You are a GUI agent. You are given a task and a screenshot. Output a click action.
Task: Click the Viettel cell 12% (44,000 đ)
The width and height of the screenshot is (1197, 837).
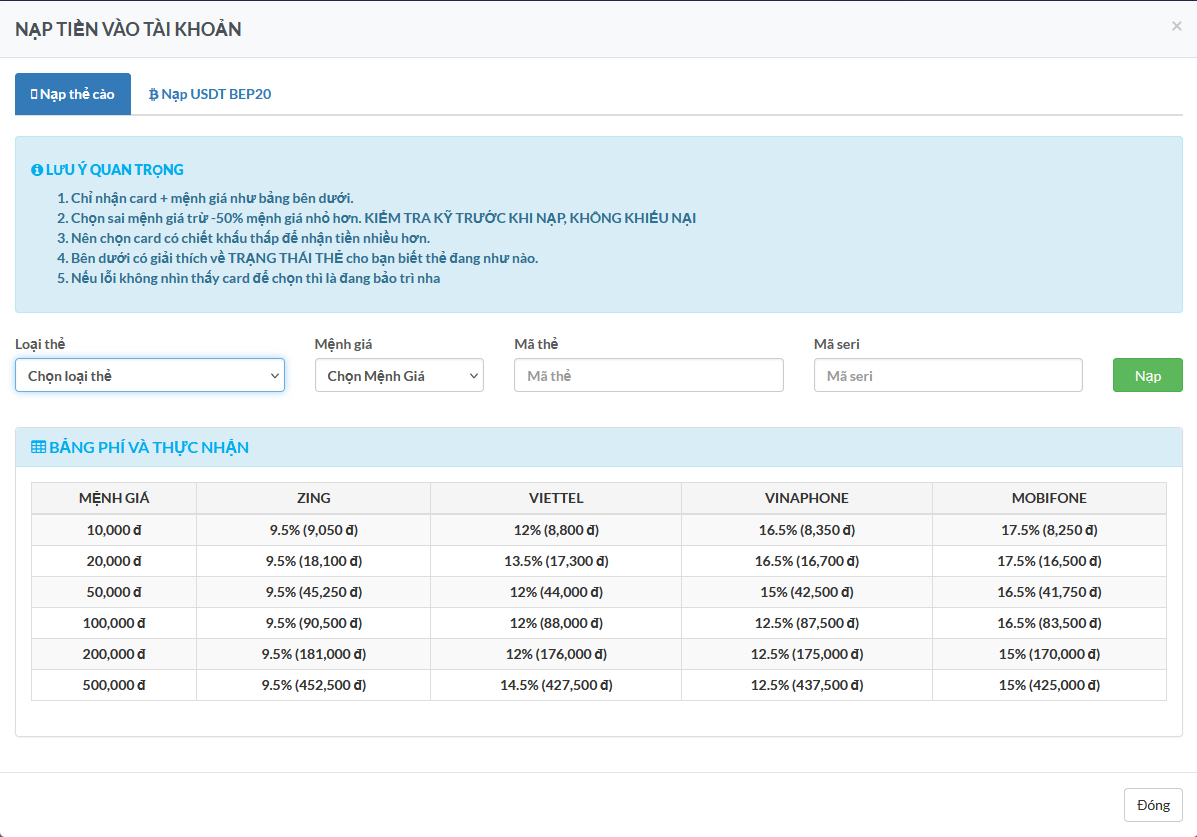[556, 592]
